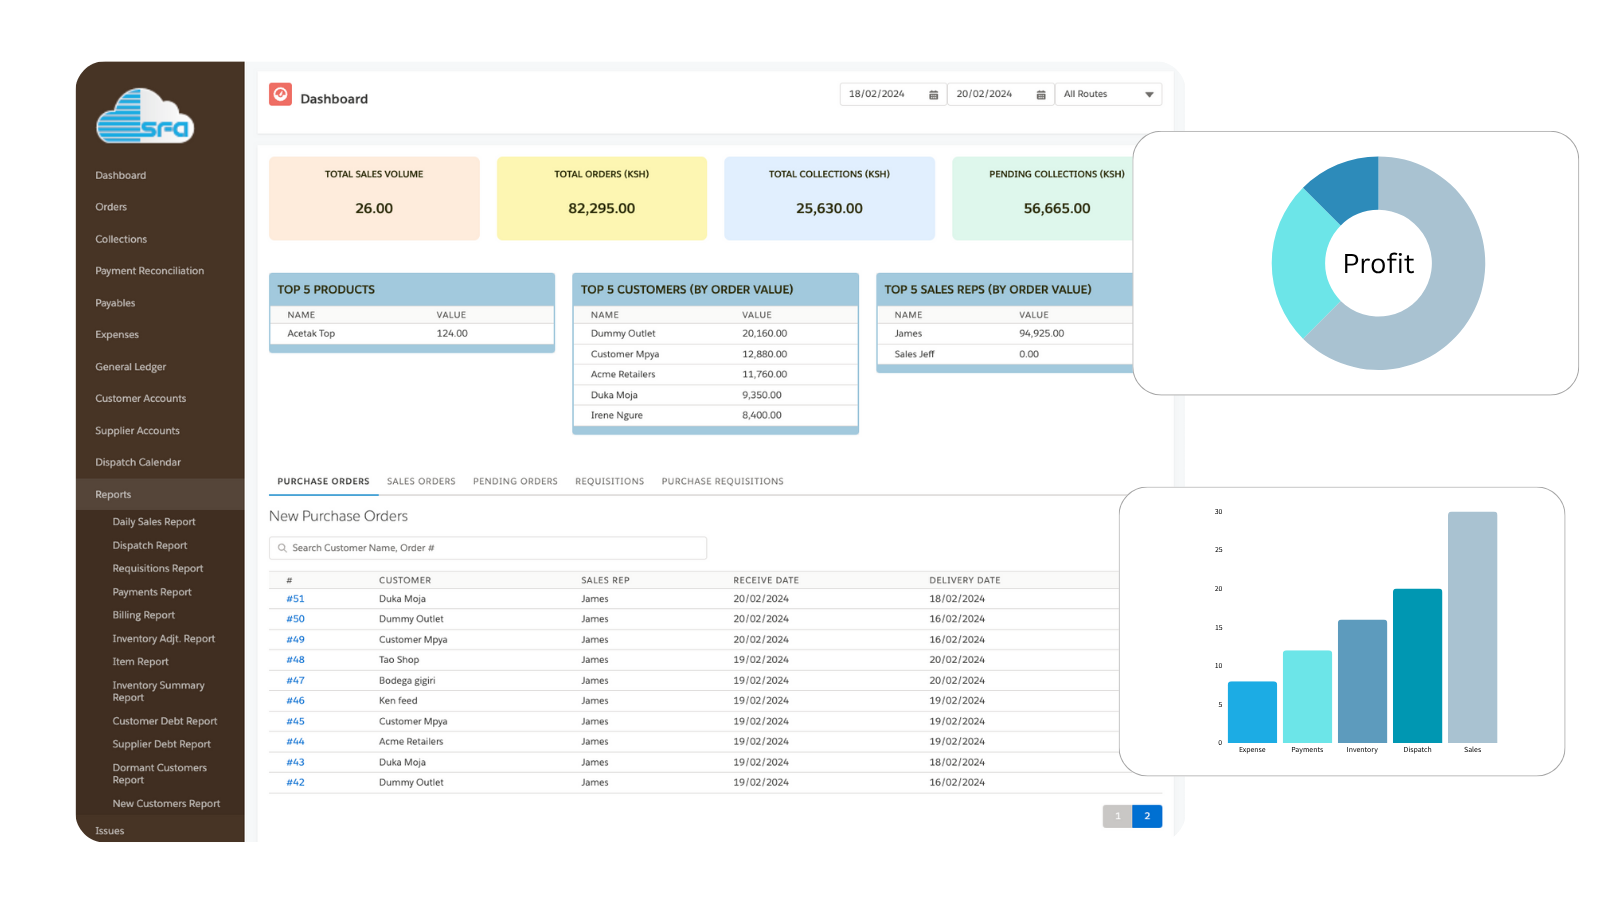Open order #48 for Tao Shop

pyautogui.click(x=295, y=659)
